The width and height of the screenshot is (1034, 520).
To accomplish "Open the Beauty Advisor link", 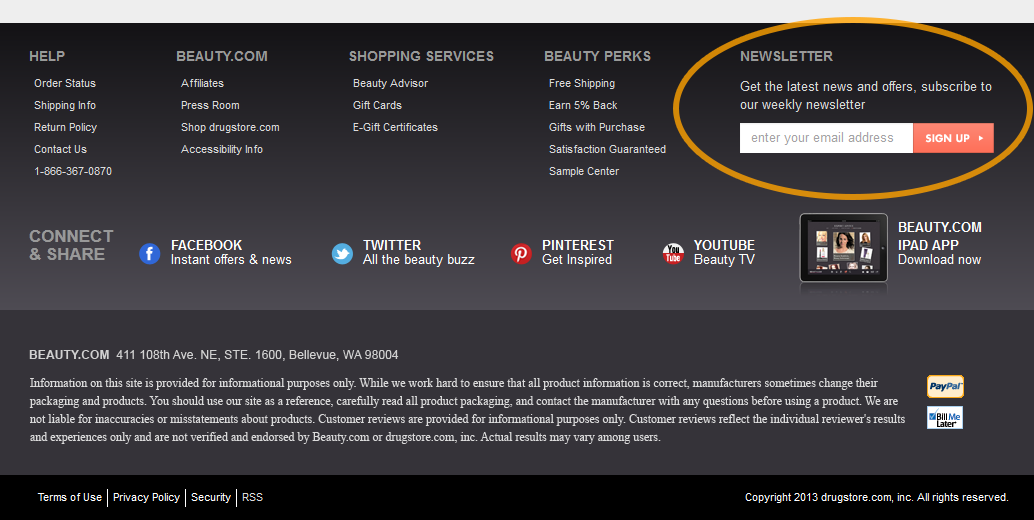I will click(x=390, y=83).
